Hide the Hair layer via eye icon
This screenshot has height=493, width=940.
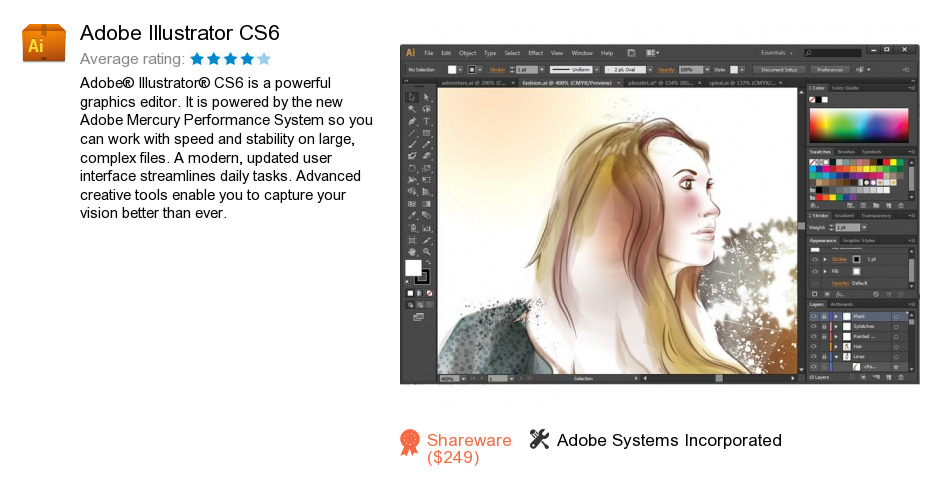814,347
